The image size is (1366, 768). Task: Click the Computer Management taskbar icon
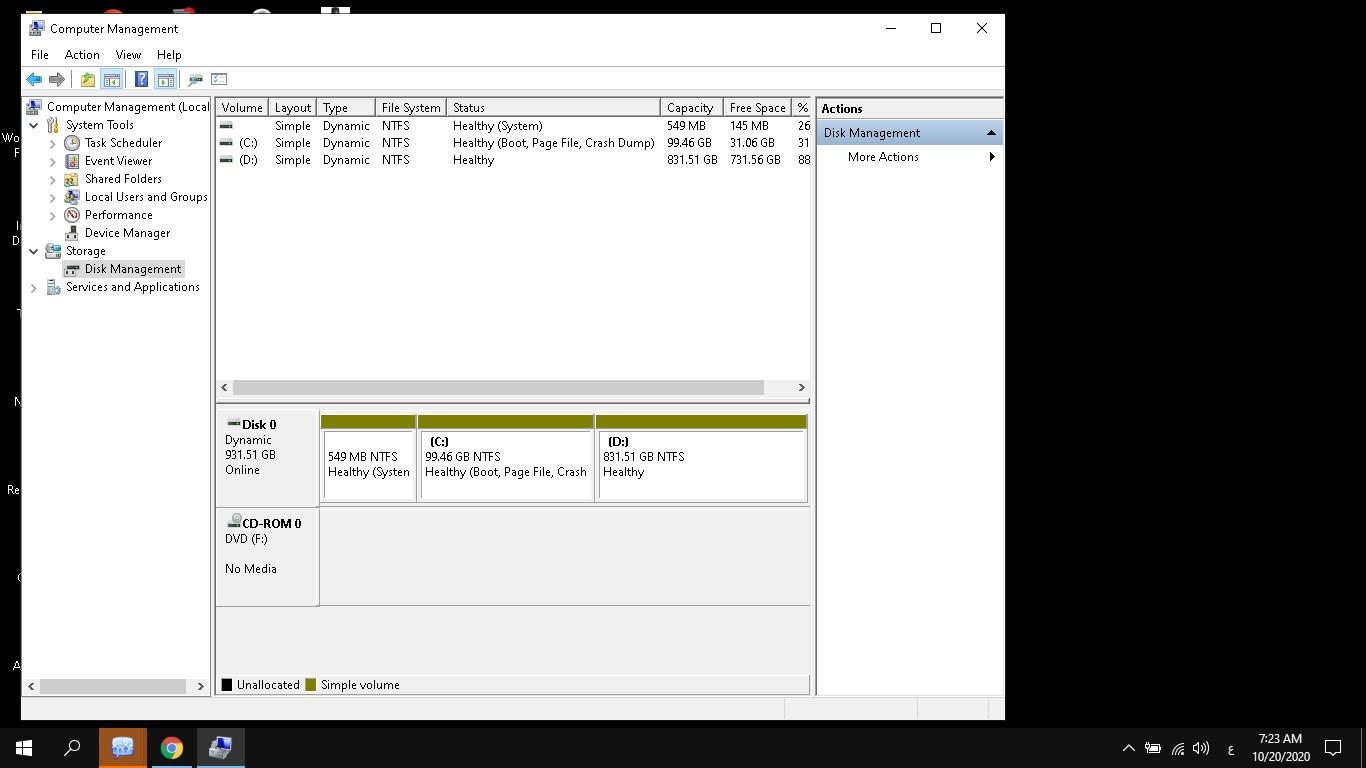point(220,748)
